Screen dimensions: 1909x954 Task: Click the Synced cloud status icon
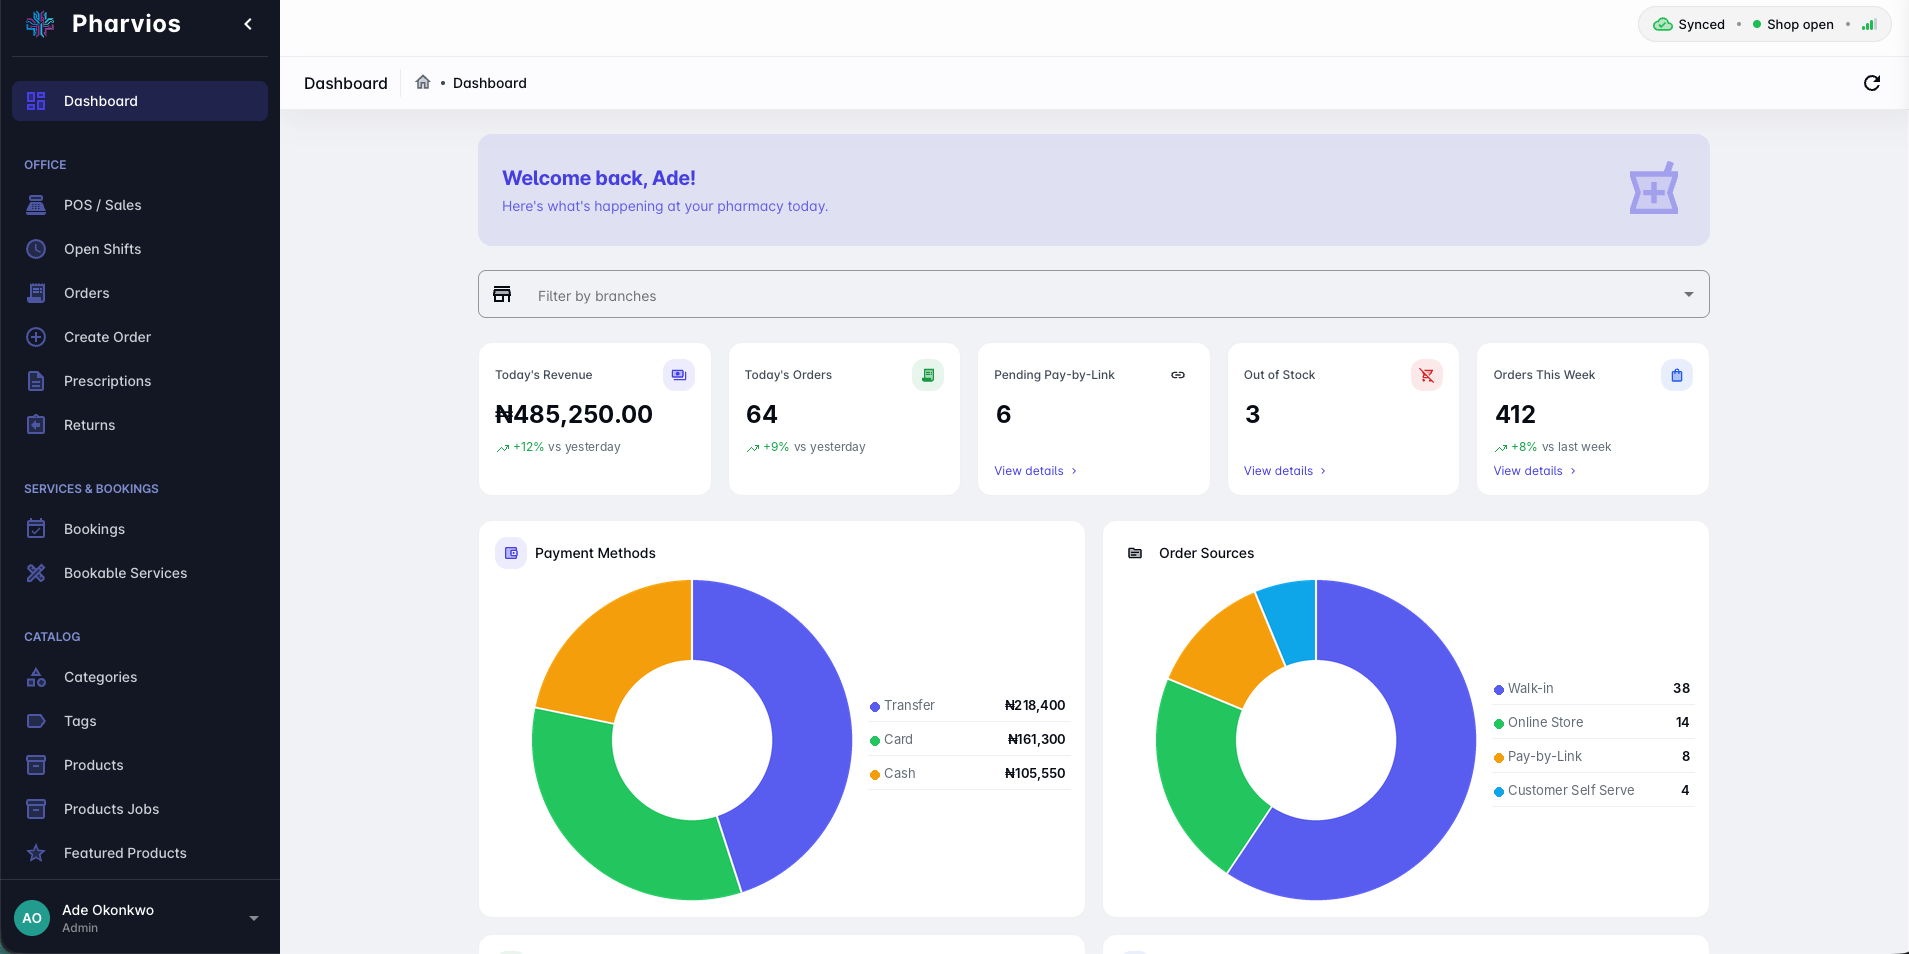coord(1662,24)
